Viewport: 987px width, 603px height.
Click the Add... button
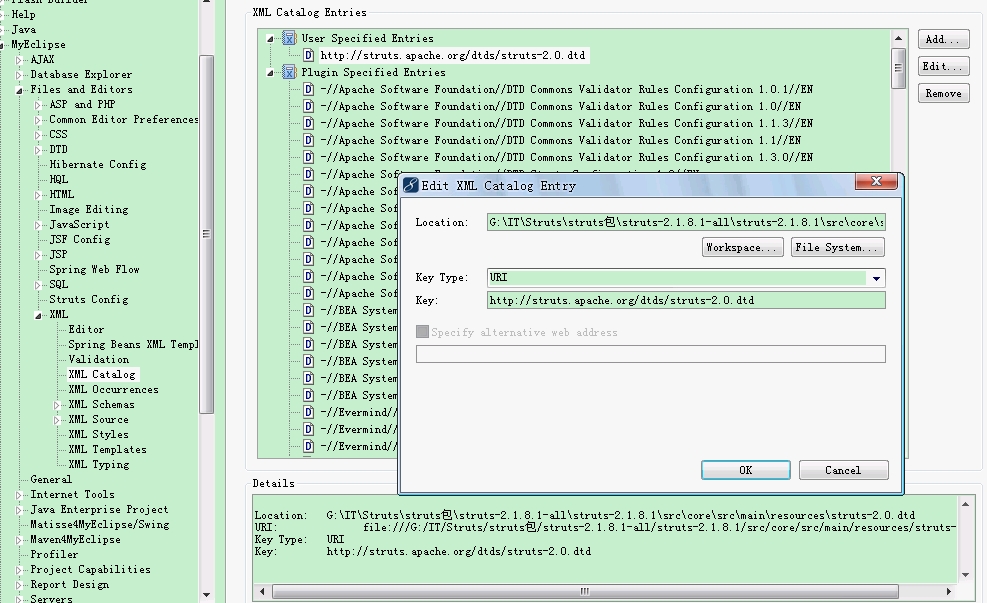tap(943, 39)
